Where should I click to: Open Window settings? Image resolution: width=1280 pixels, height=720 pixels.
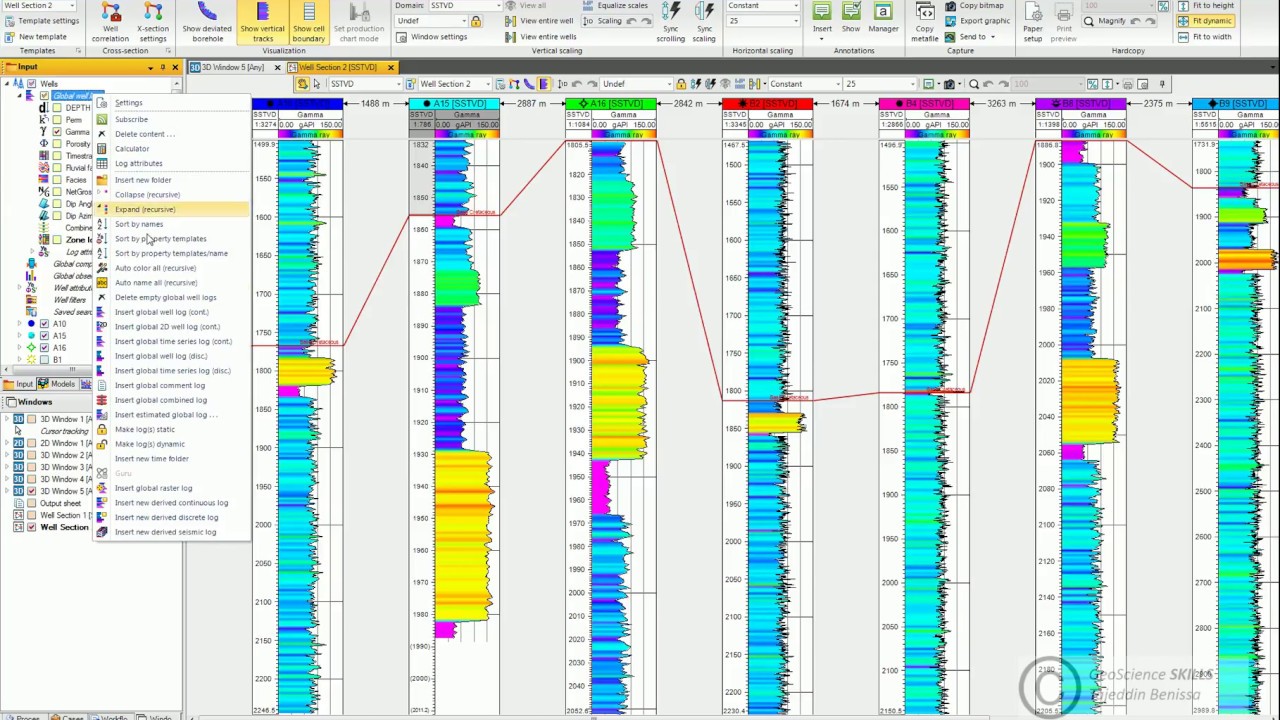pos(431,37)
